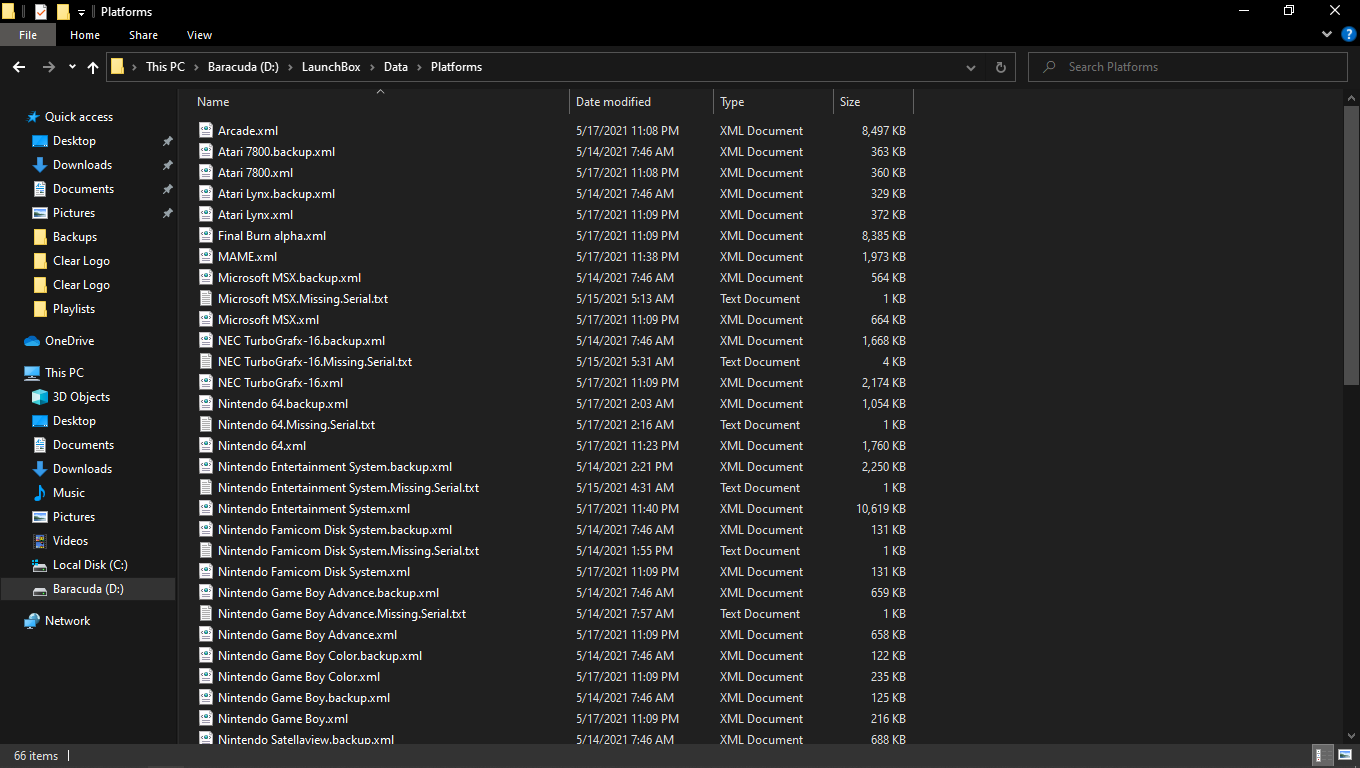The height and width of the screenshot is (768, 1360).
Task: Expand the ribbon with chevron
Action: 1327,35
